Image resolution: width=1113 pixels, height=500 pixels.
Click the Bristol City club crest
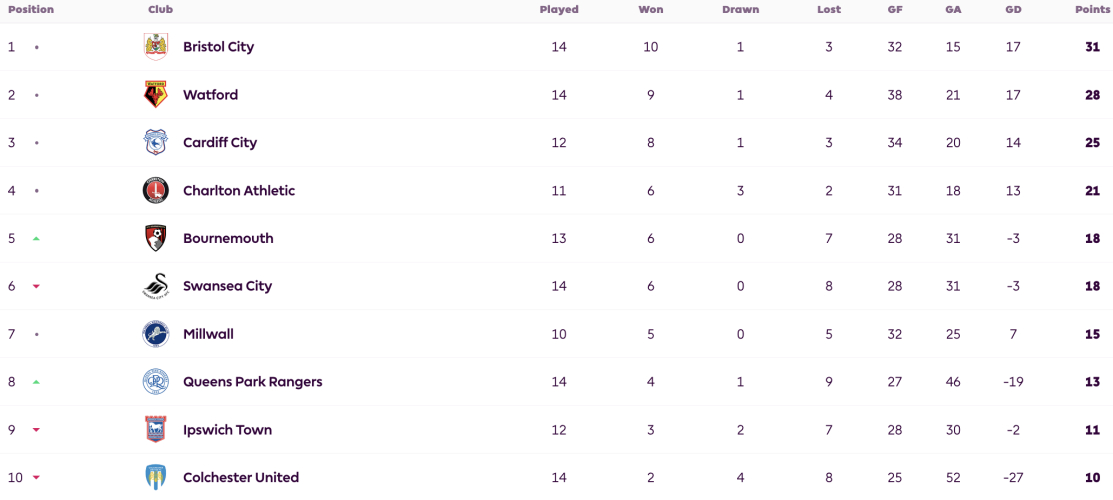click(x=155, y=47)
